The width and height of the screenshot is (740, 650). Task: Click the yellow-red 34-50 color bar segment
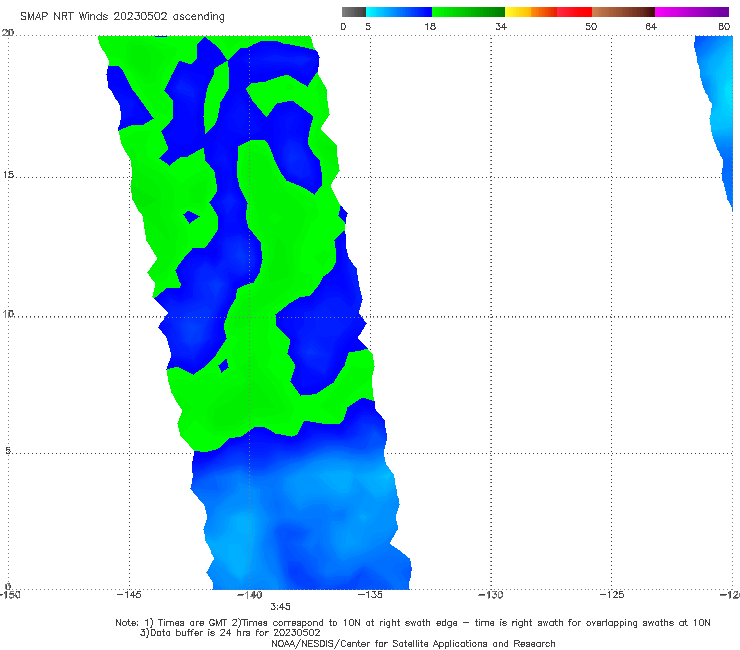coord(548,12)
